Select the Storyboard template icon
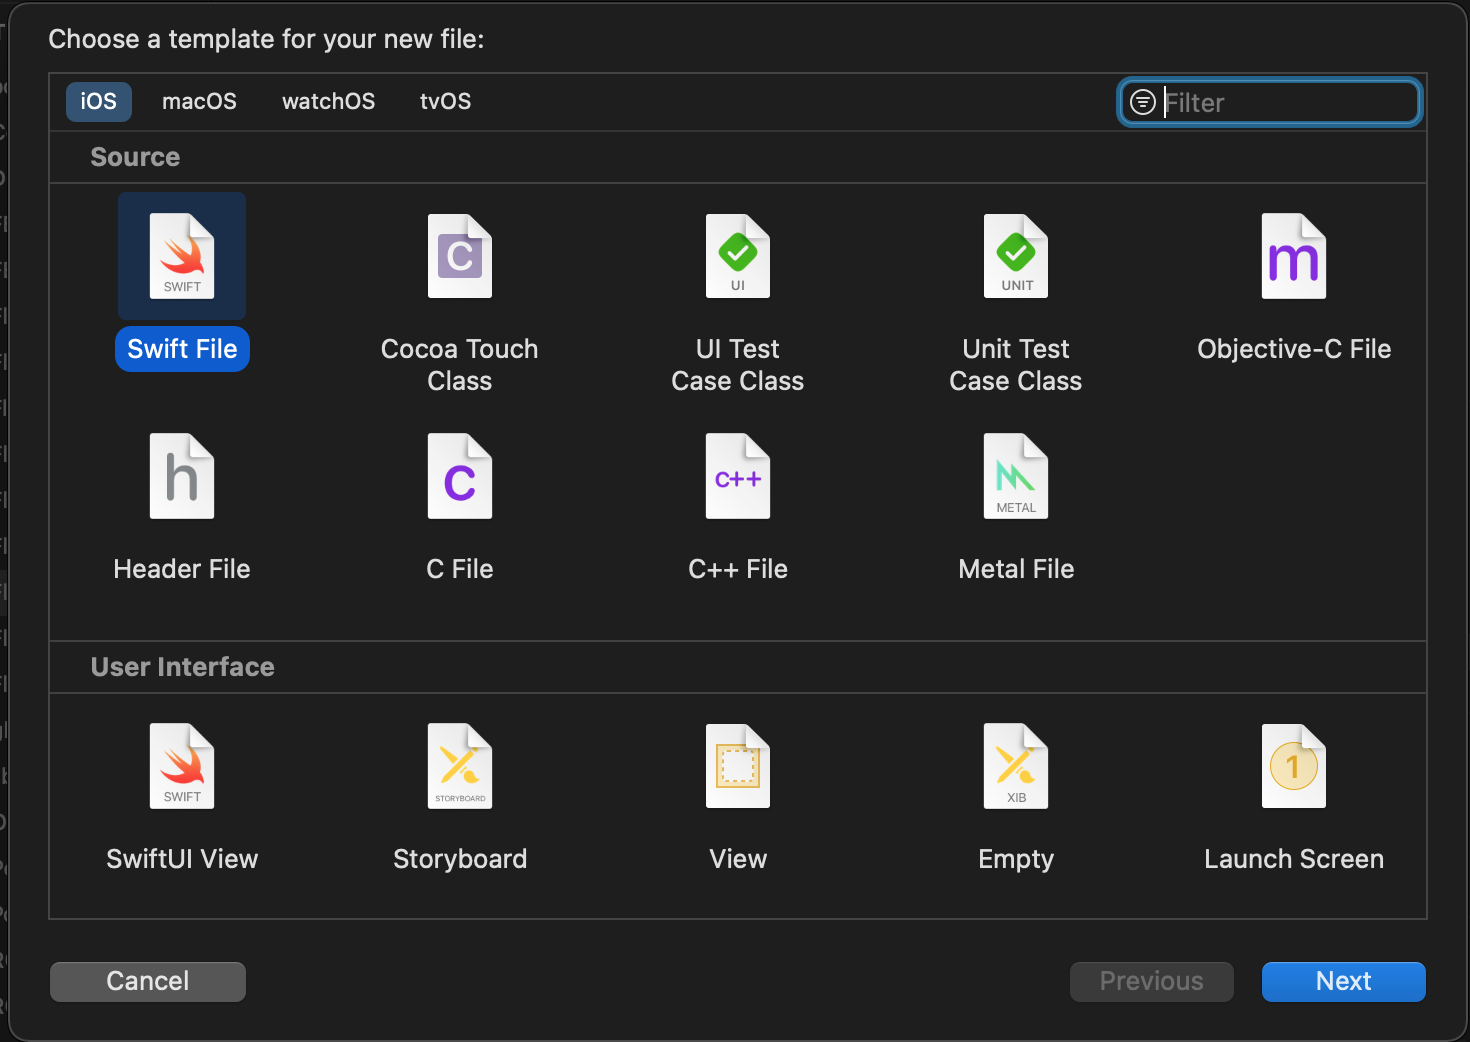1470x1042 pixels. click(460, 766)
